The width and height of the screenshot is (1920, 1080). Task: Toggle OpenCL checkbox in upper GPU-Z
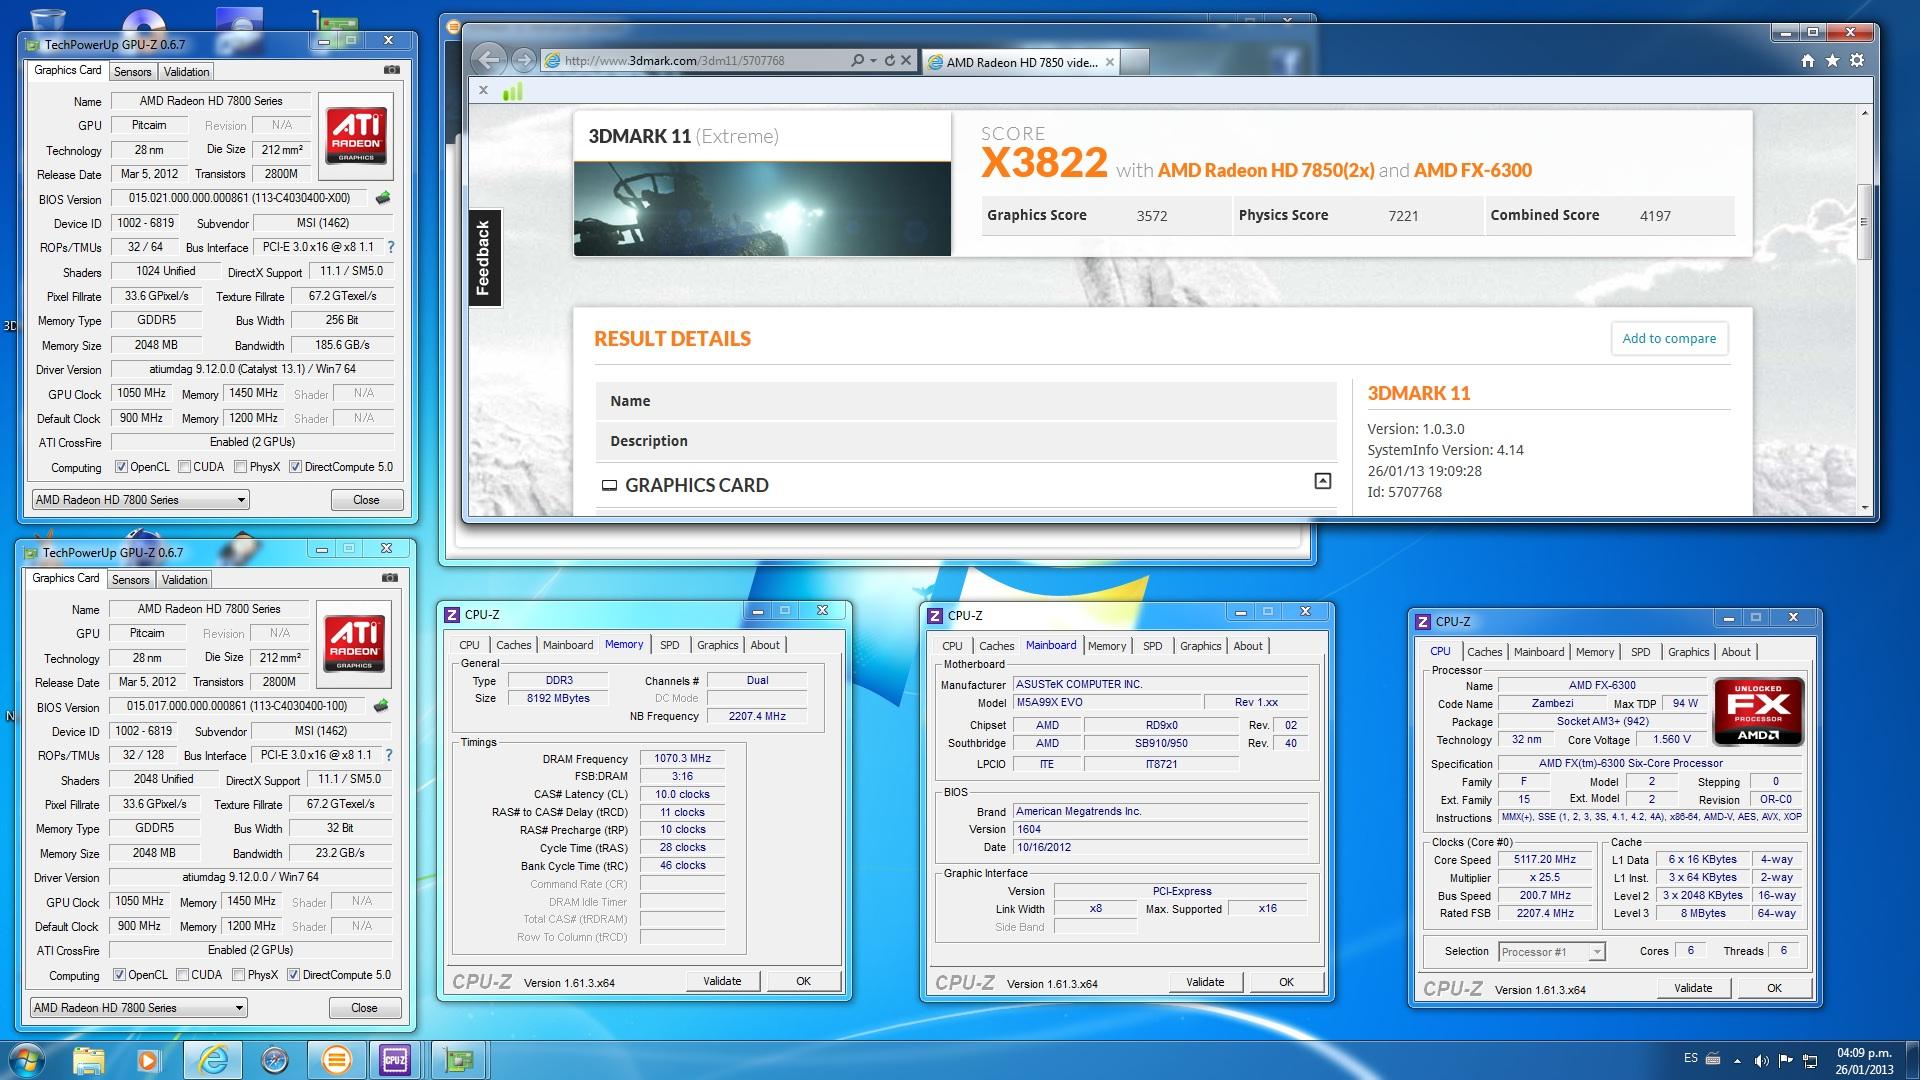coord(121,467)
